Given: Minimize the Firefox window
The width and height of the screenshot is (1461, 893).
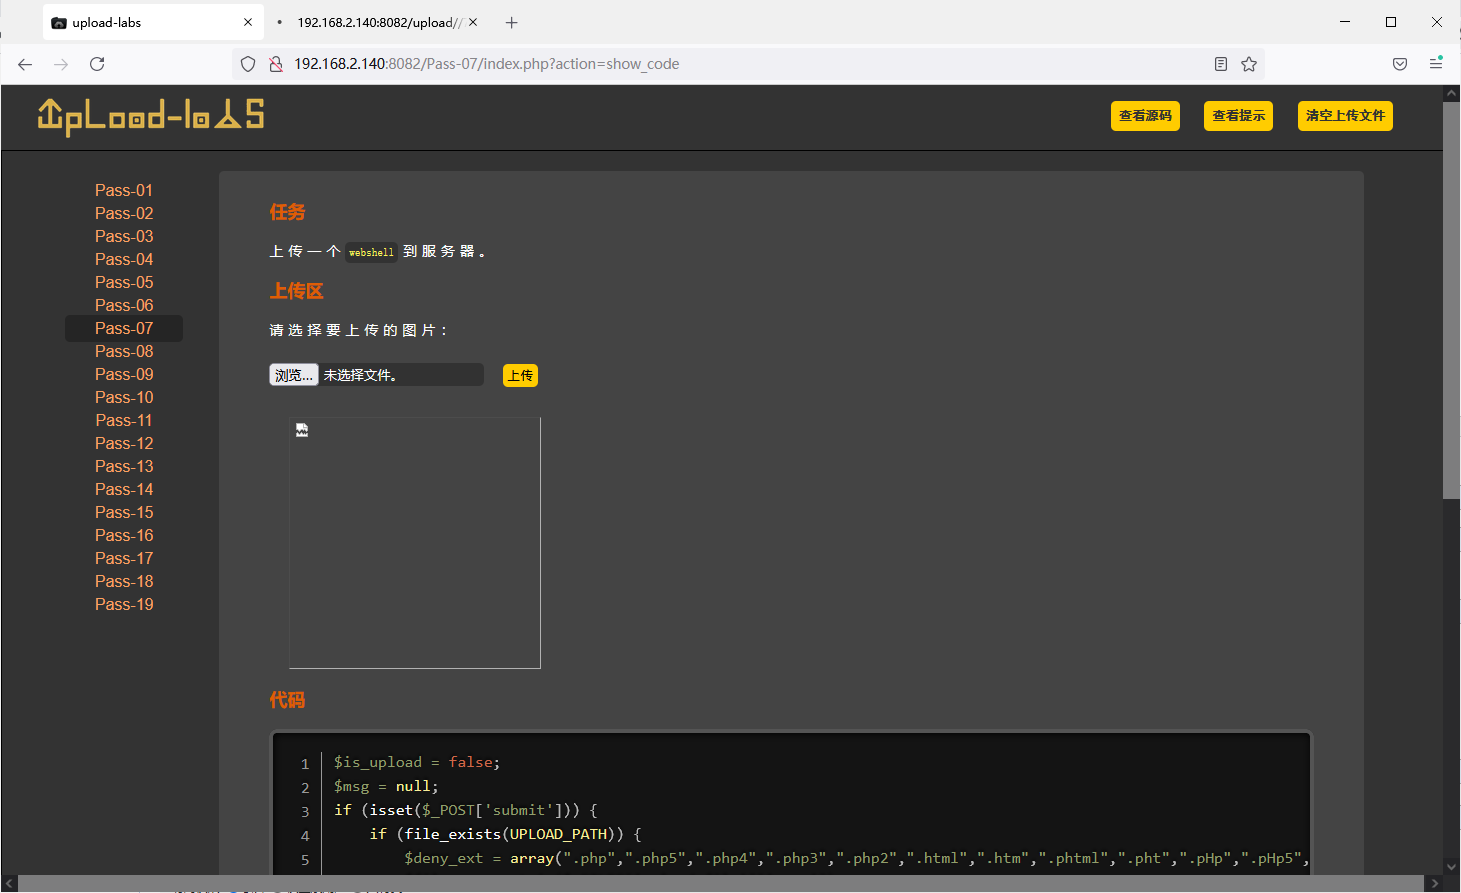Looking at the screenshot, I should [x=1345, y=22].
